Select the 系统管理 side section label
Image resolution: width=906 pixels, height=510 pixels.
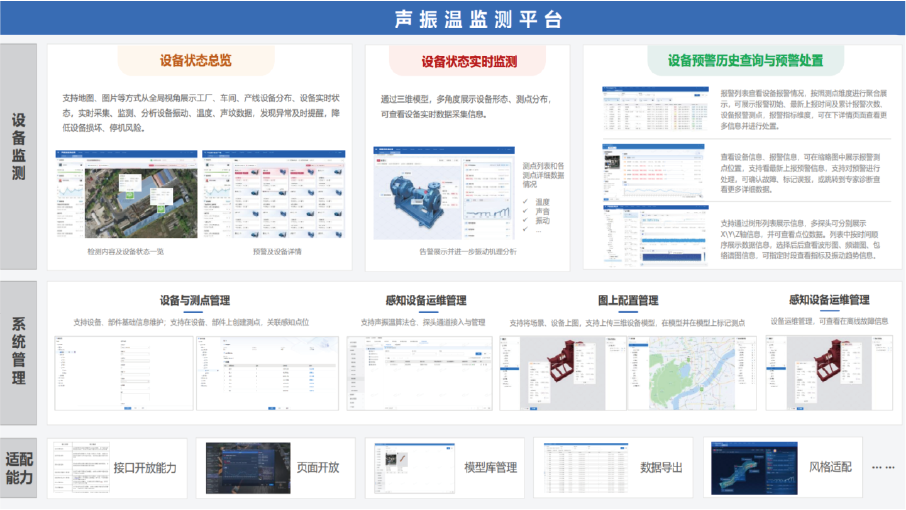19,350
